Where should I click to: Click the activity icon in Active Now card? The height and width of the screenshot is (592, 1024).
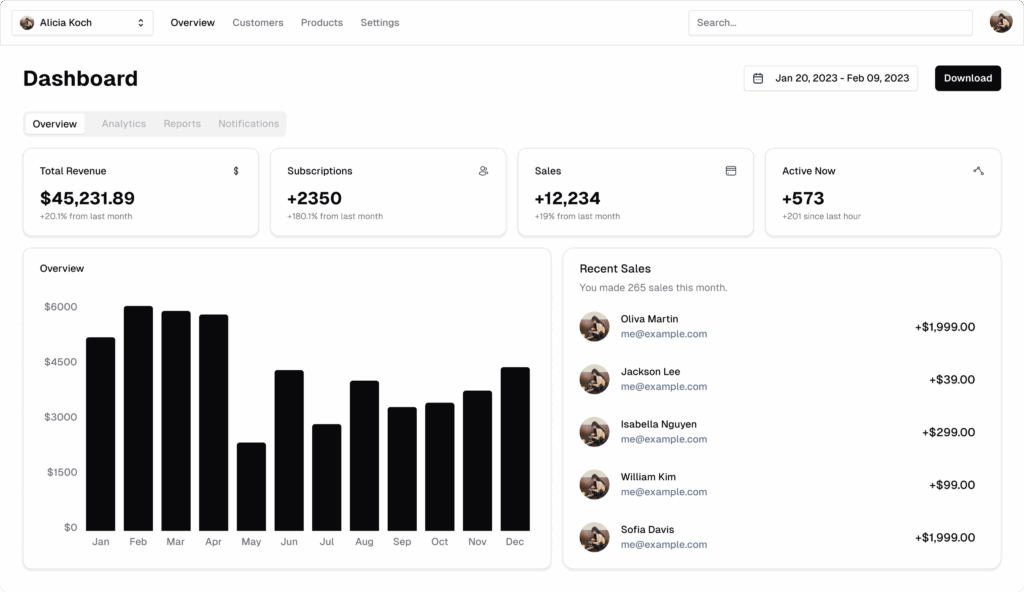tap(978, 171)
